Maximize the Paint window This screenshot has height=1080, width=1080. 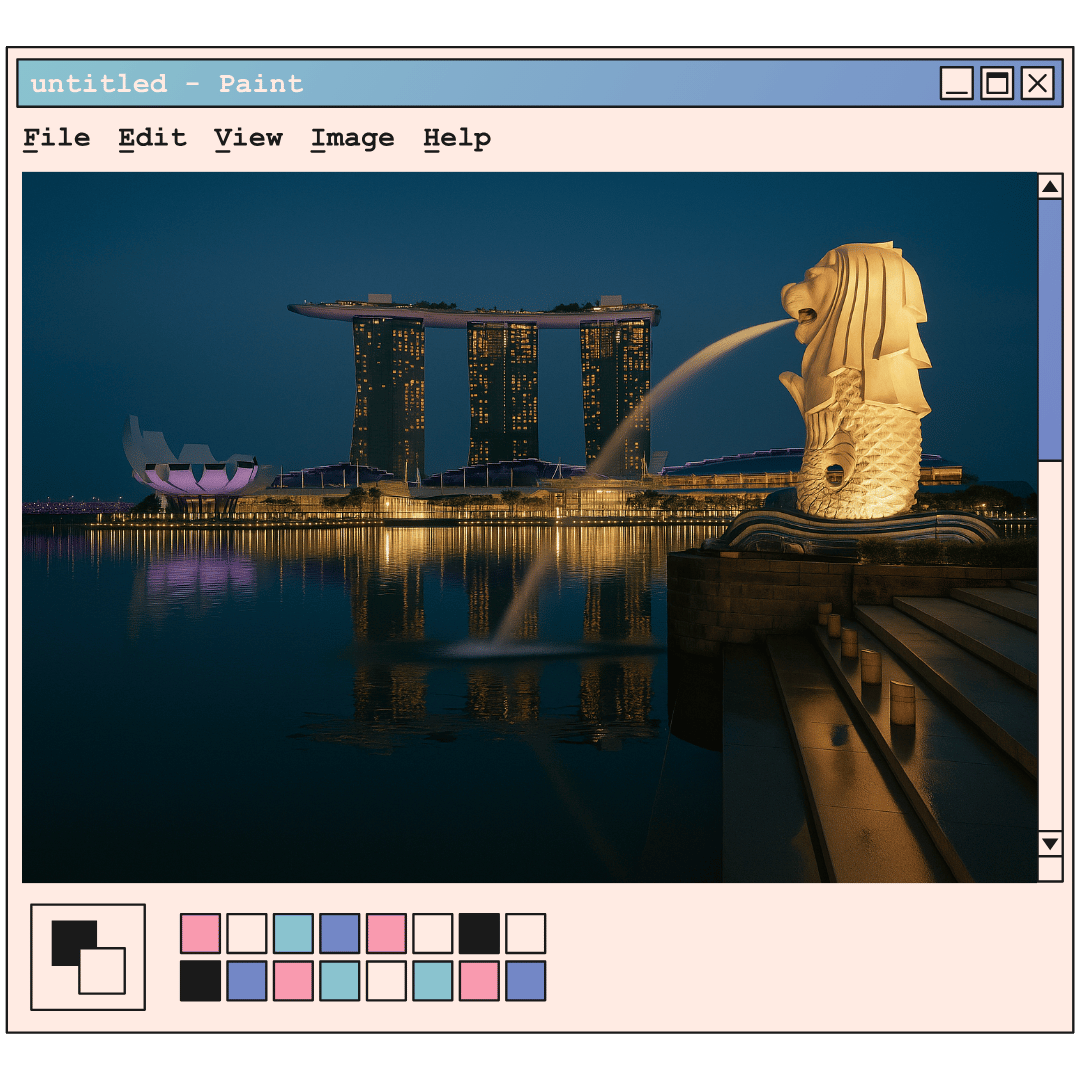(x=997, y=83)
